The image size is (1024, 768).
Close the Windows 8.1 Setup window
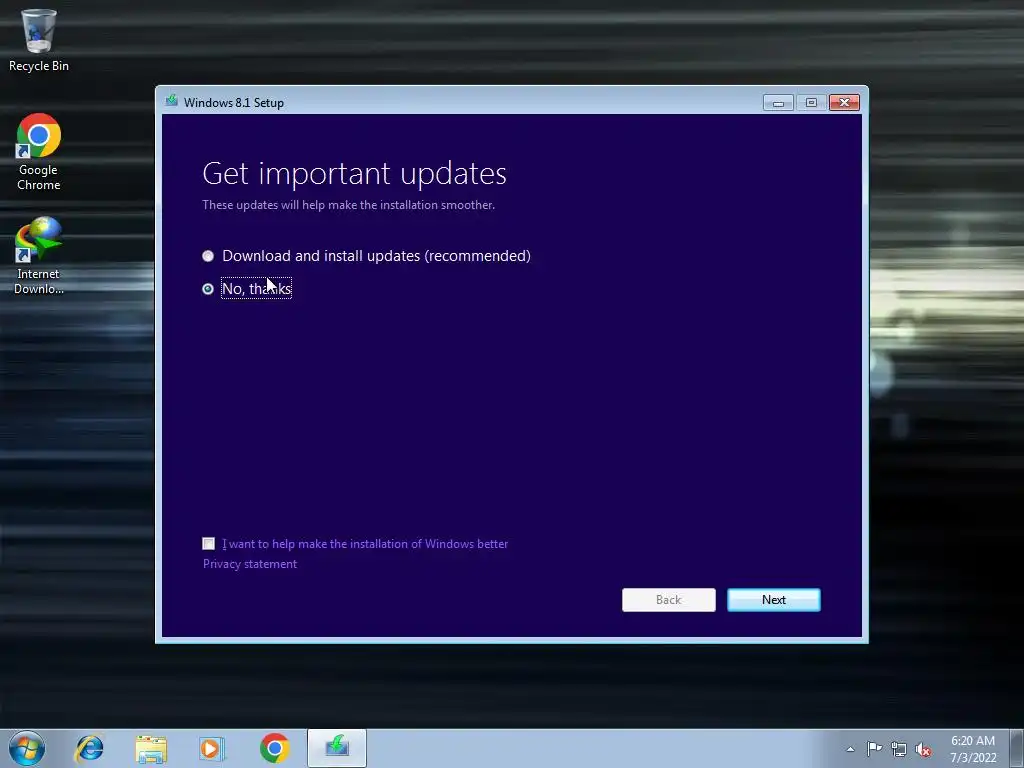pyautogui.click(x=844, y=103)
